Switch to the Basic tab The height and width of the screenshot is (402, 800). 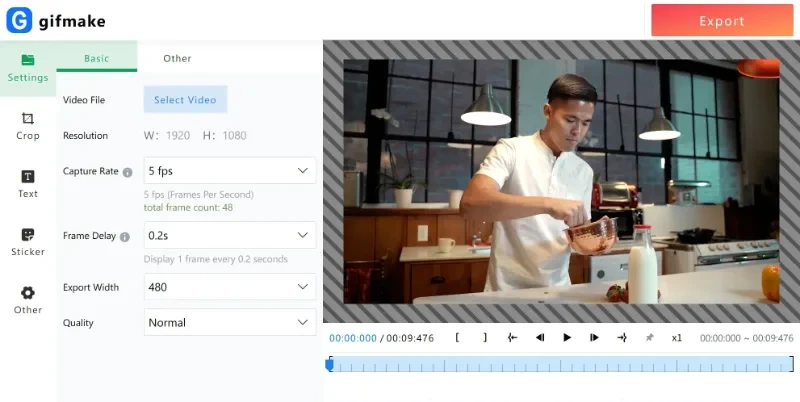(96, 58)
